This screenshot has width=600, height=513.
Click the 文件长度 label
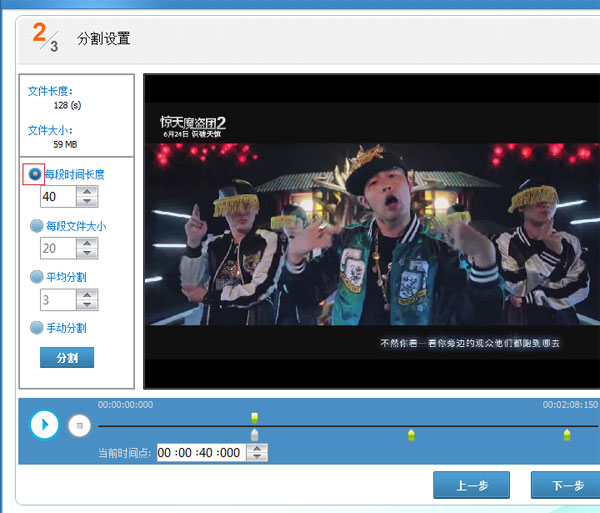[x=50, y=91]
